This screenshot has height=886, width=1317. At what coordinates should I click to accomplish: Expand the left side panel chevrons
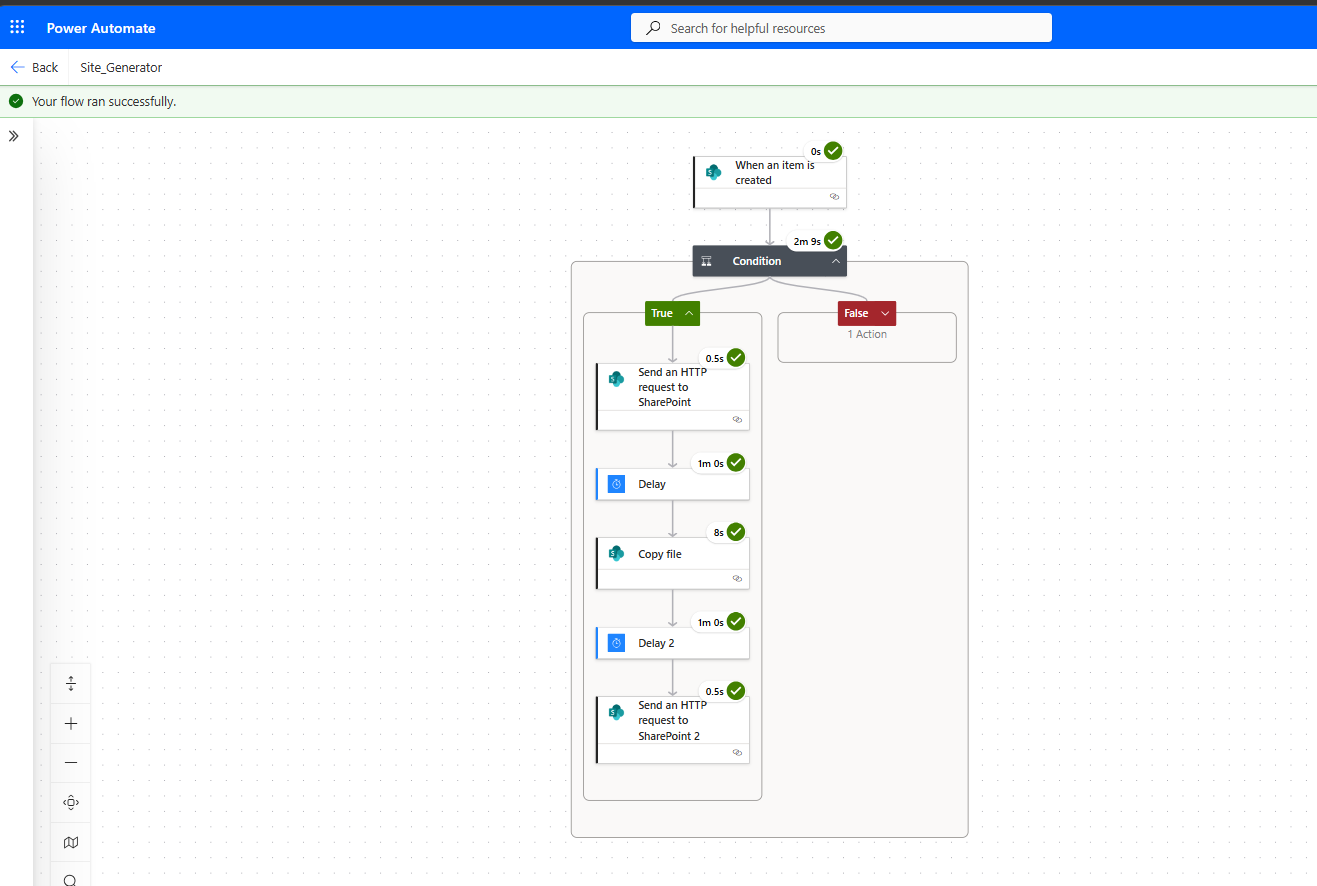14,136
